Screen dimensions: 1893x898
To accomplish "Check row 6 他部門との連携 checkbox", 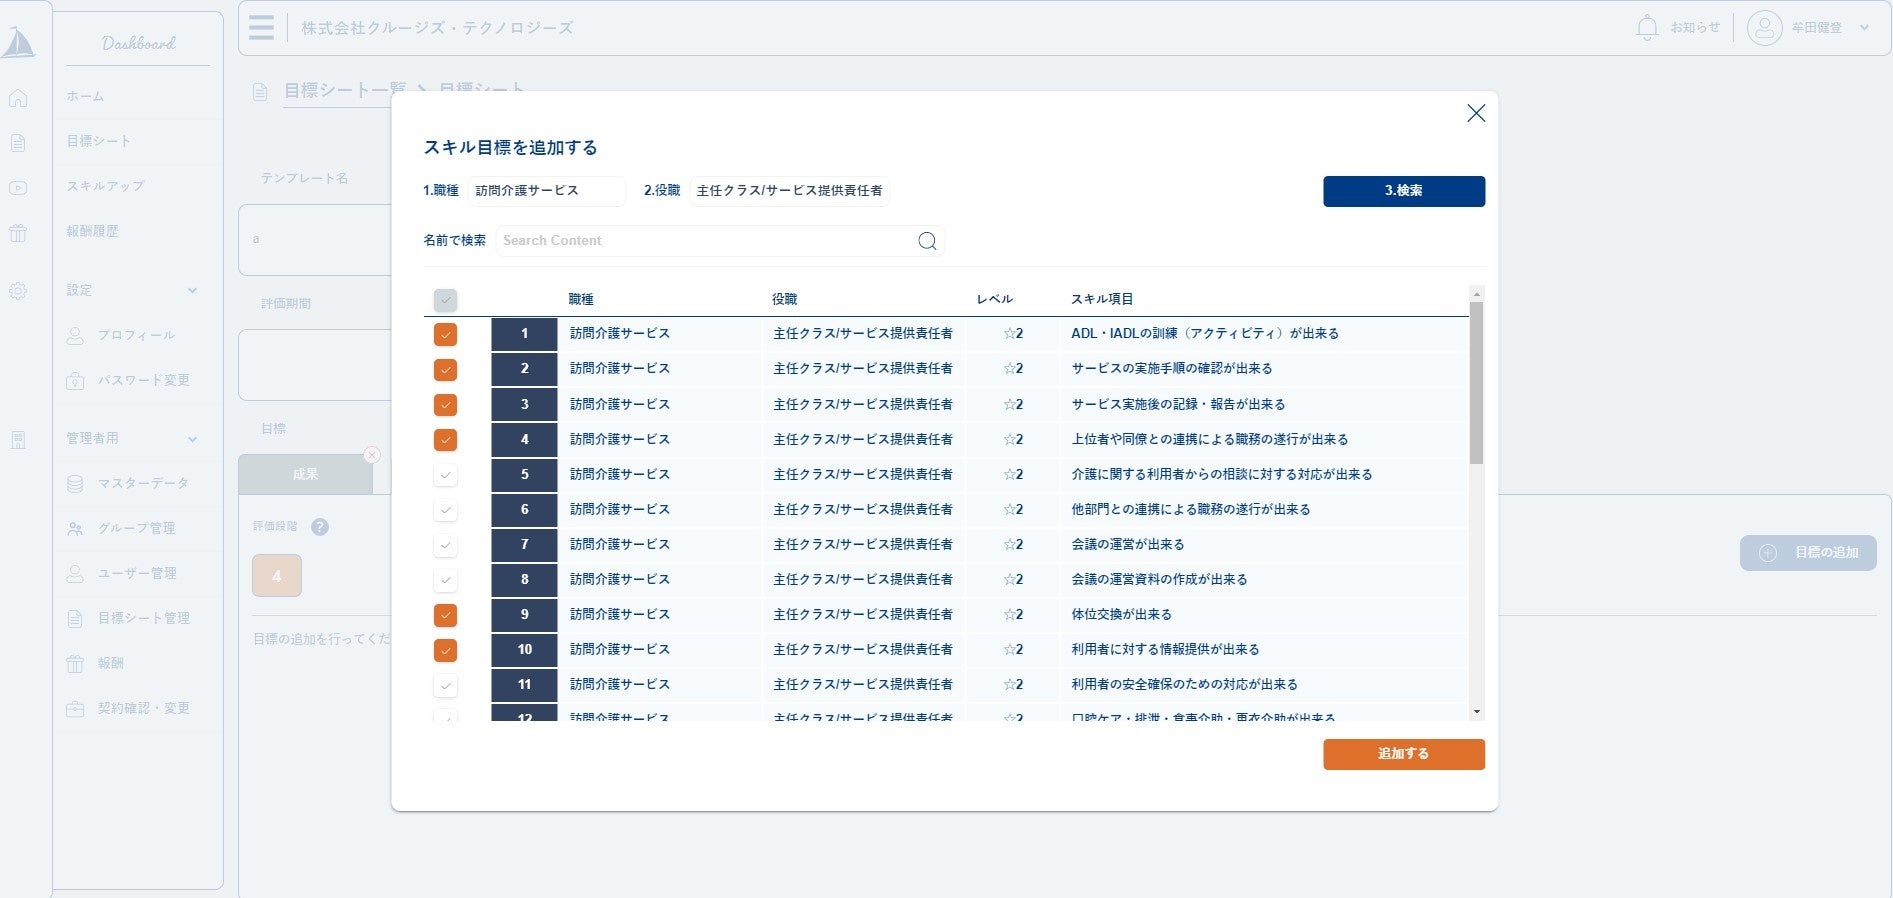I will [x=446, y=510].
